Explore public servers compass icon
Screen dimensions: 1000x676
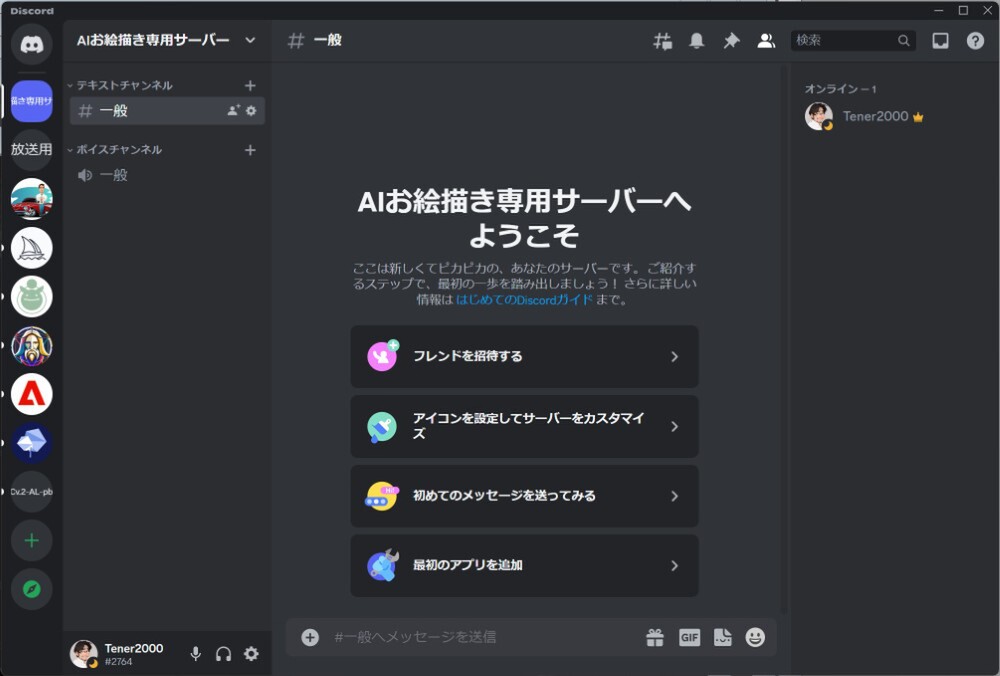click(x=31, y=589)
